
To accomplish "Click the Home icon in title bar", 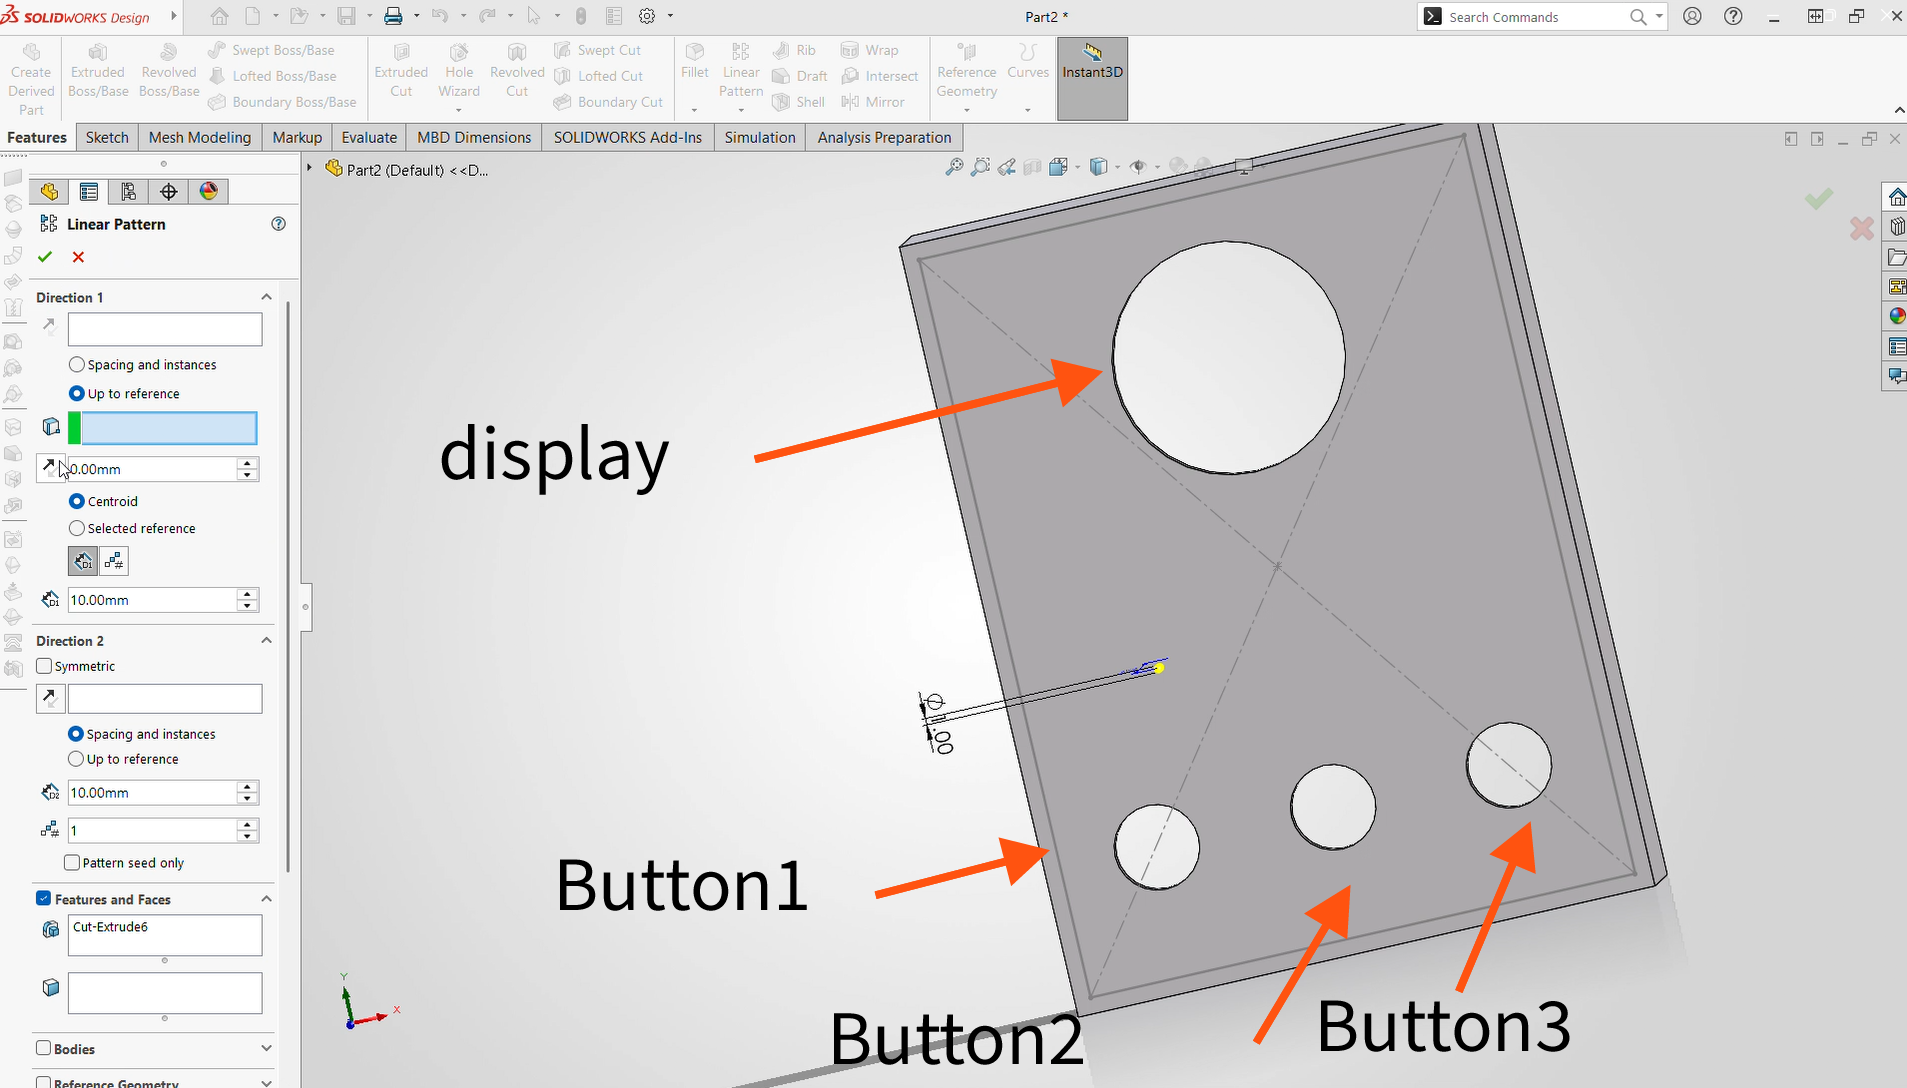I will (219, 16).
